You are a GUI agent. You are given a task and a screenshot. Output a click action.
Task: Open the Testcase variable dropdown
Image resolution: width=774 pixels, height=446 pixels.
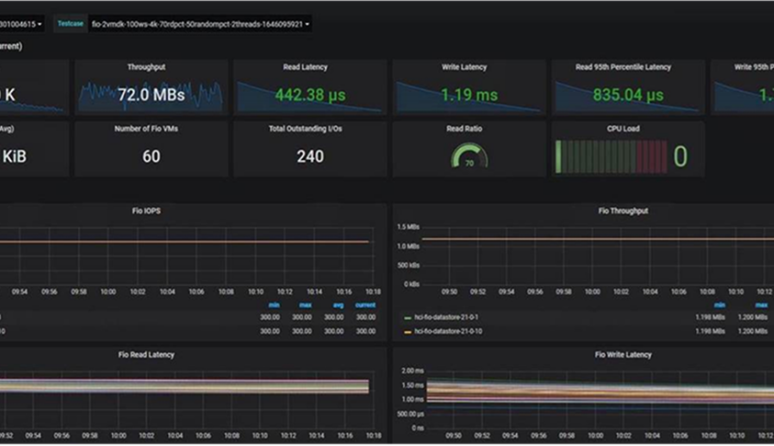[x=199, y=23]
